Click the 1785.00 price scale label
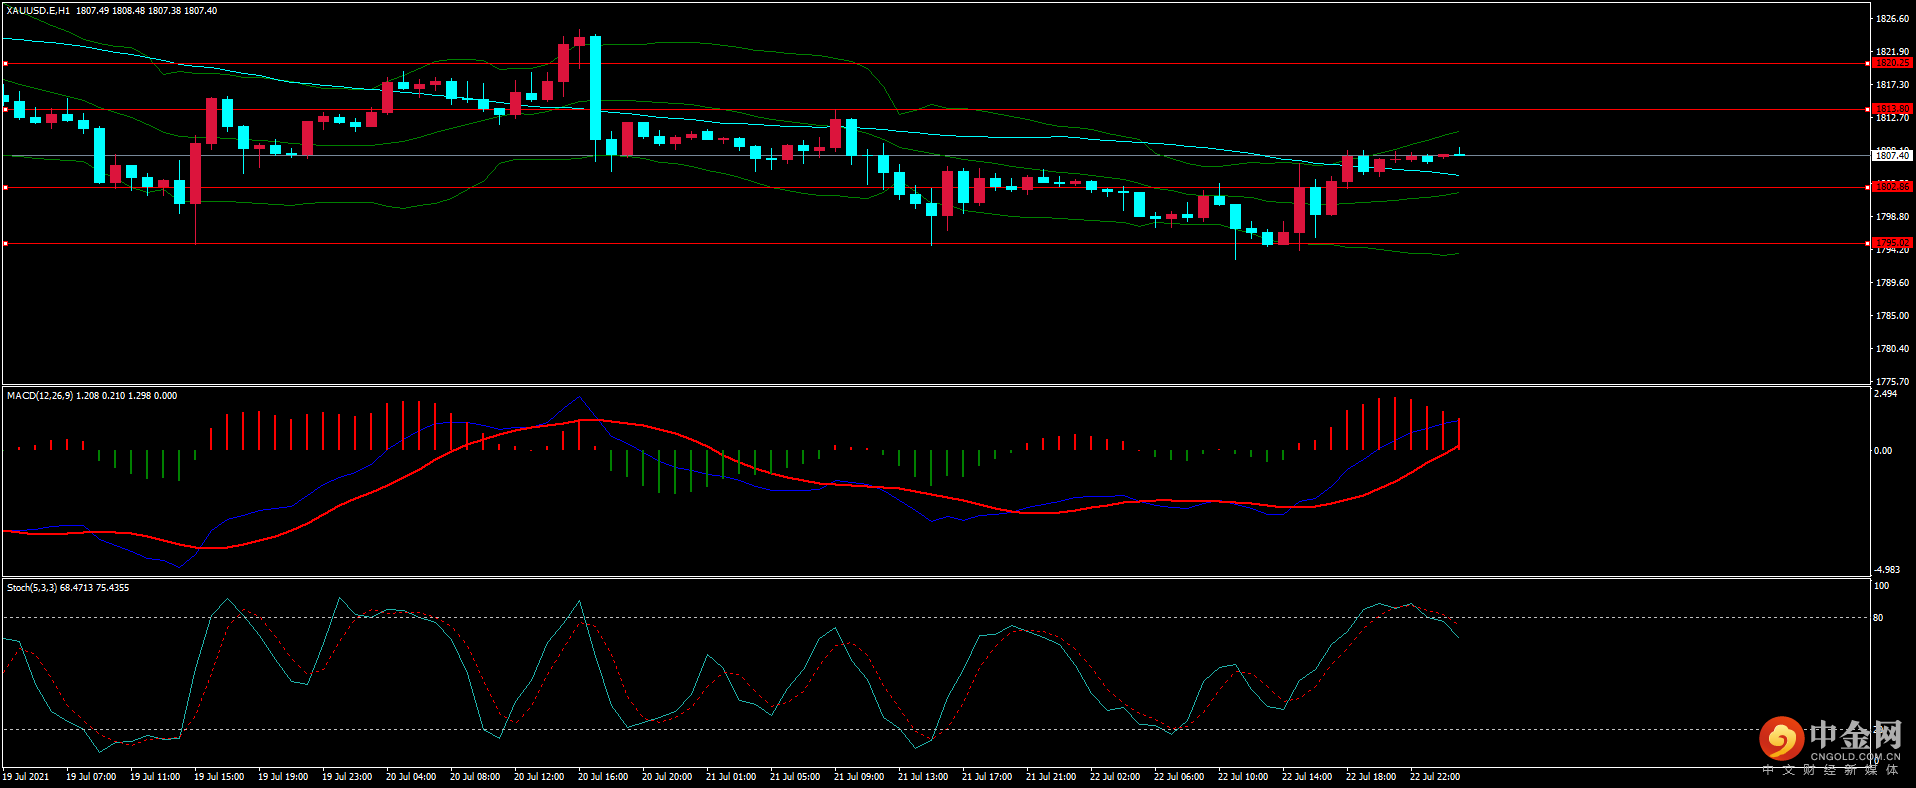Image resolution: width=1916 pixels, height=788 pixels. (1892, 316)
